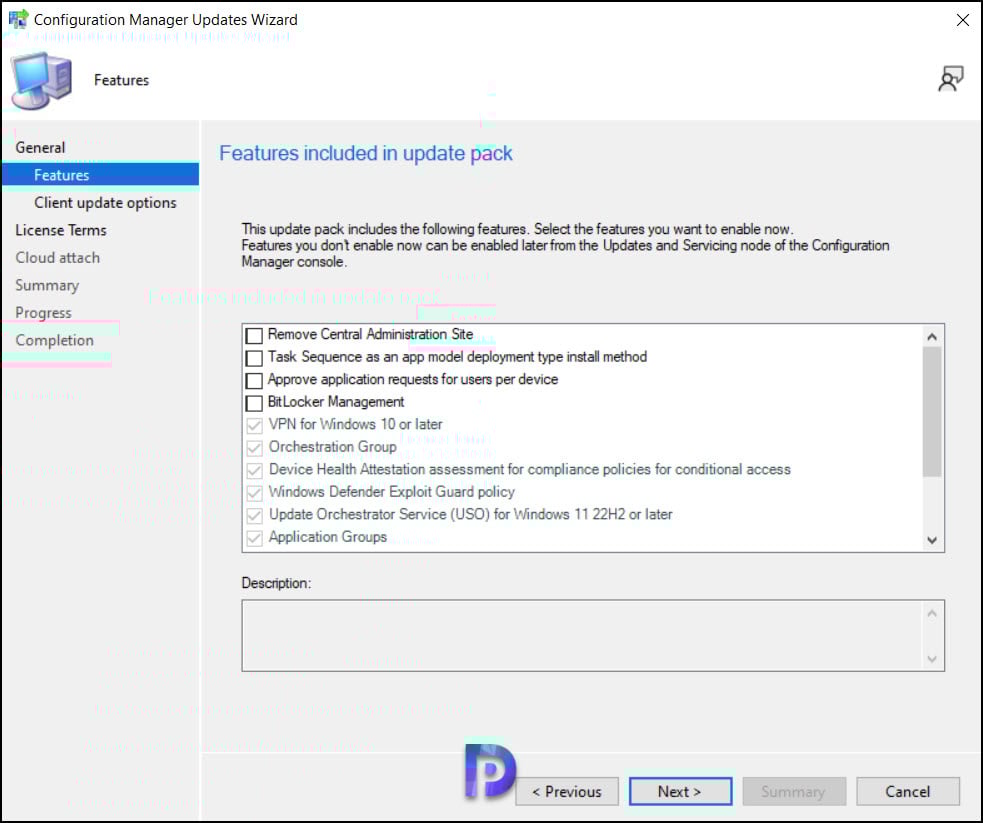Enable BitLocker Management feature
The height and width of the screenshot is (823, 983).
[254, 403]
